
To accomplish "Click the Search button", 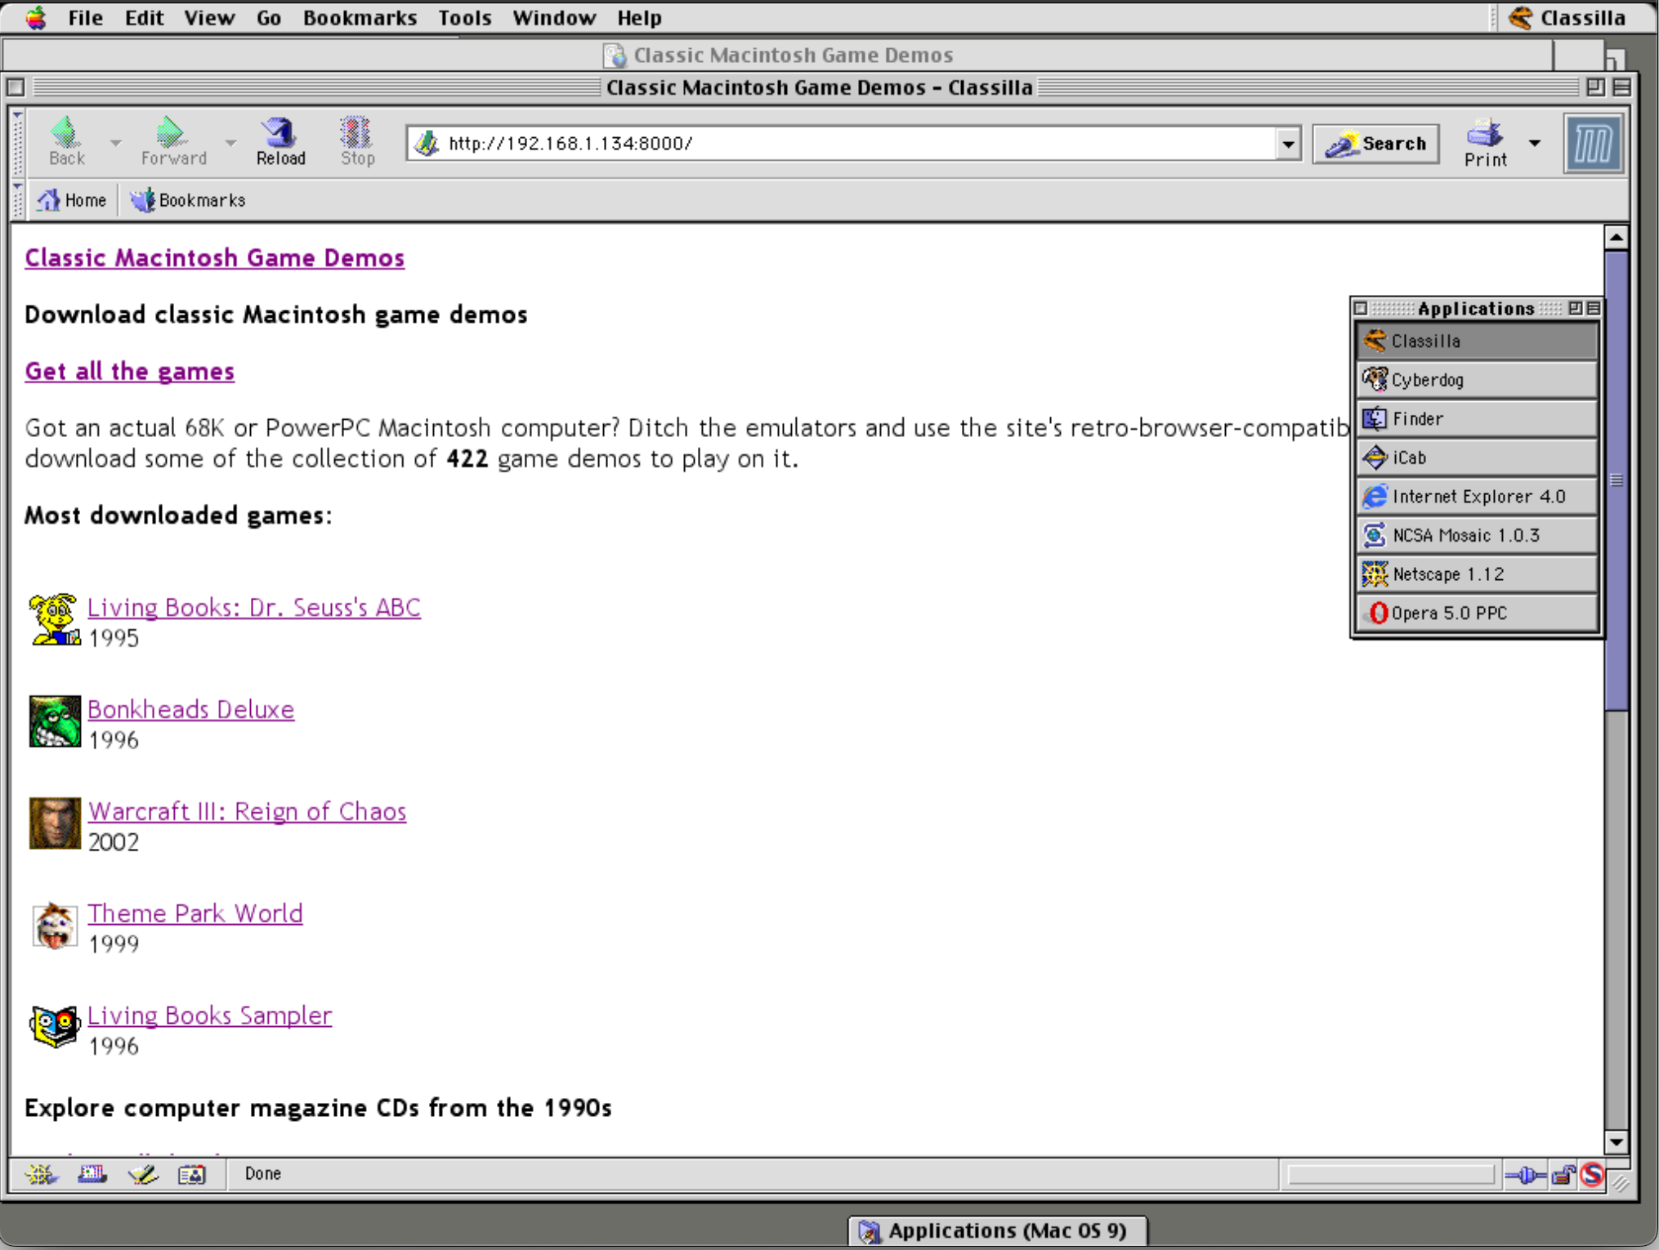I will pyautogui.click(x=1376, y=144).
